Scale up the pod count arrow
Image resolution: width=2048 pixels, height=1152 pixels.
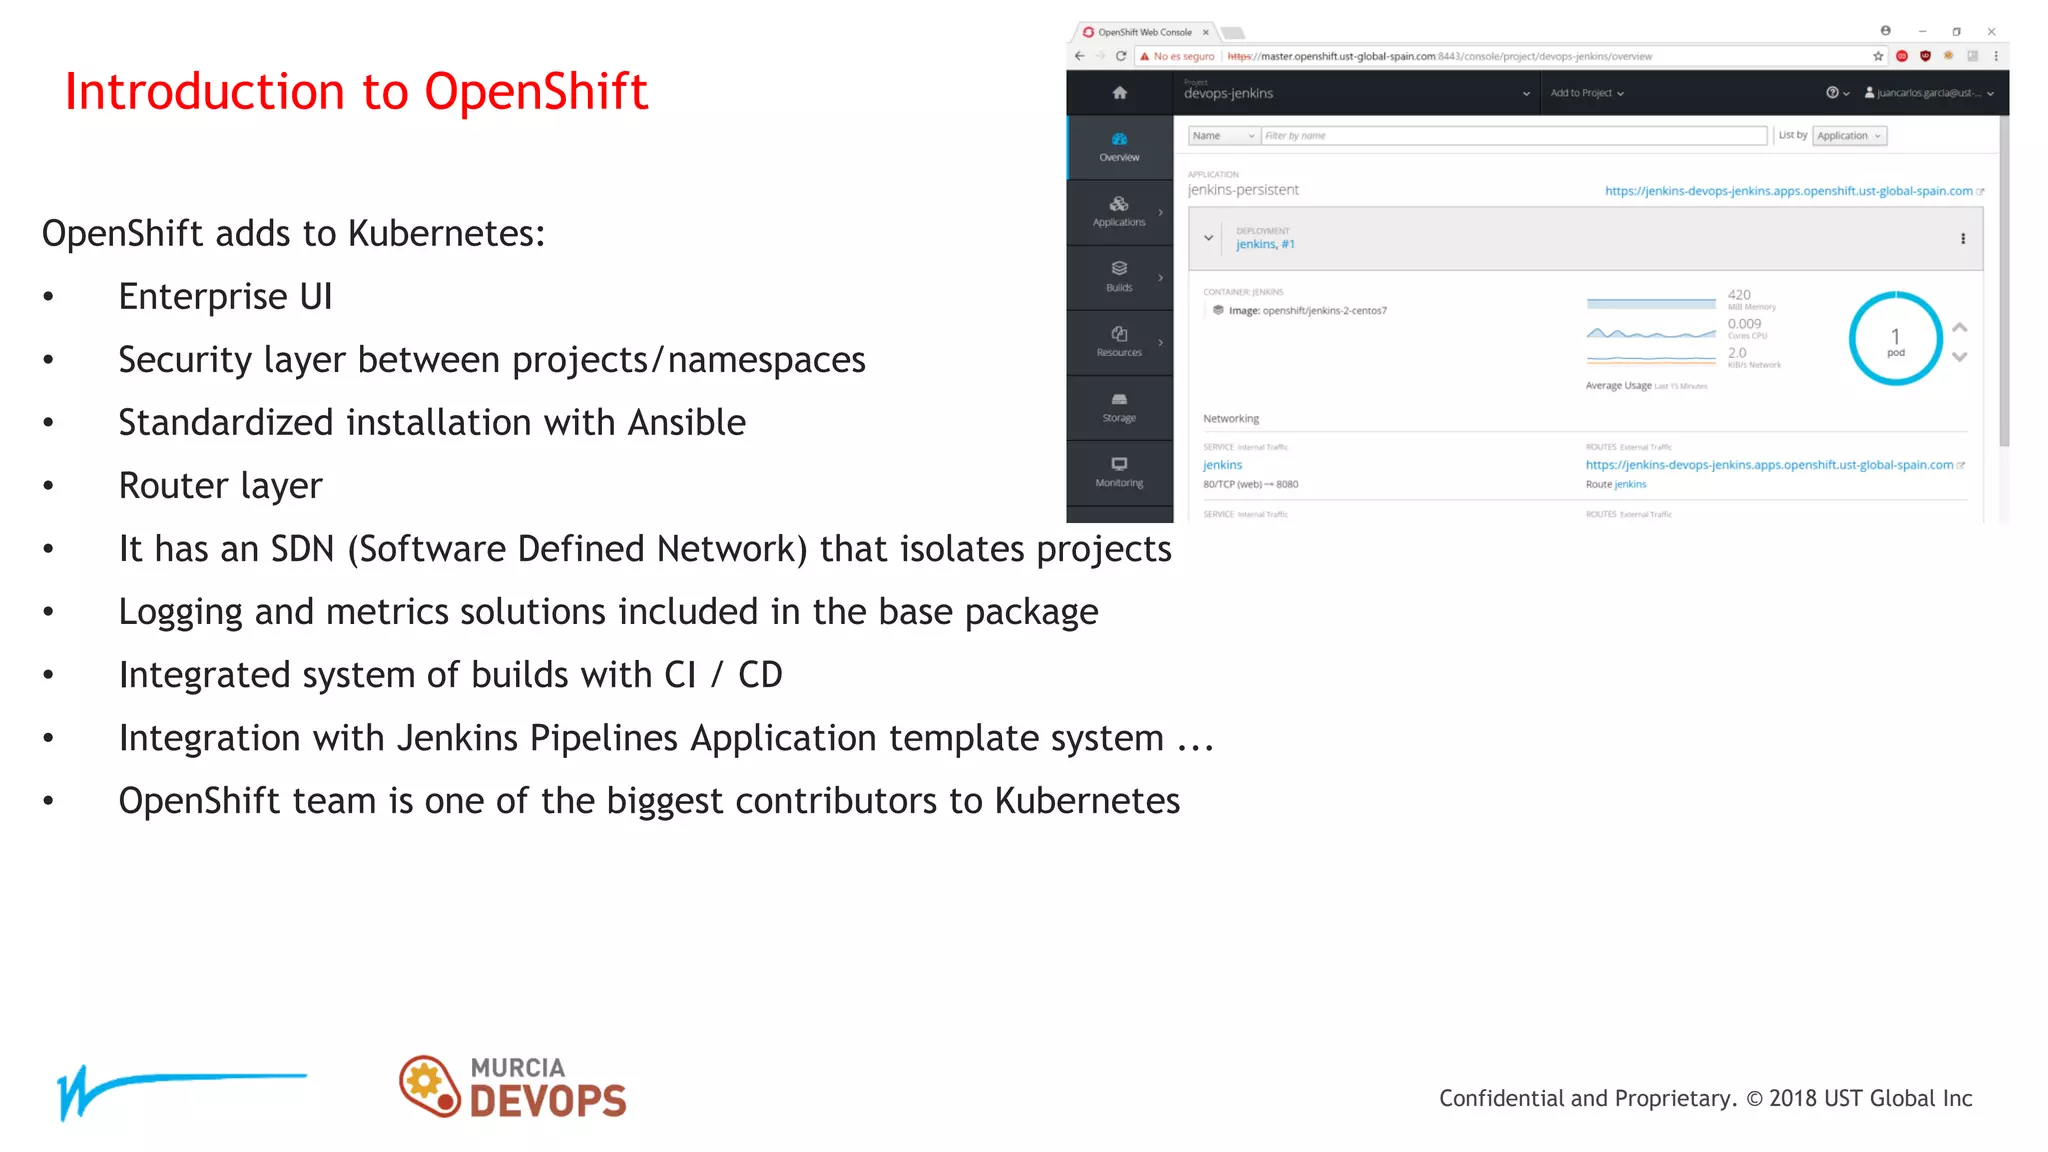click(1960, 327)
